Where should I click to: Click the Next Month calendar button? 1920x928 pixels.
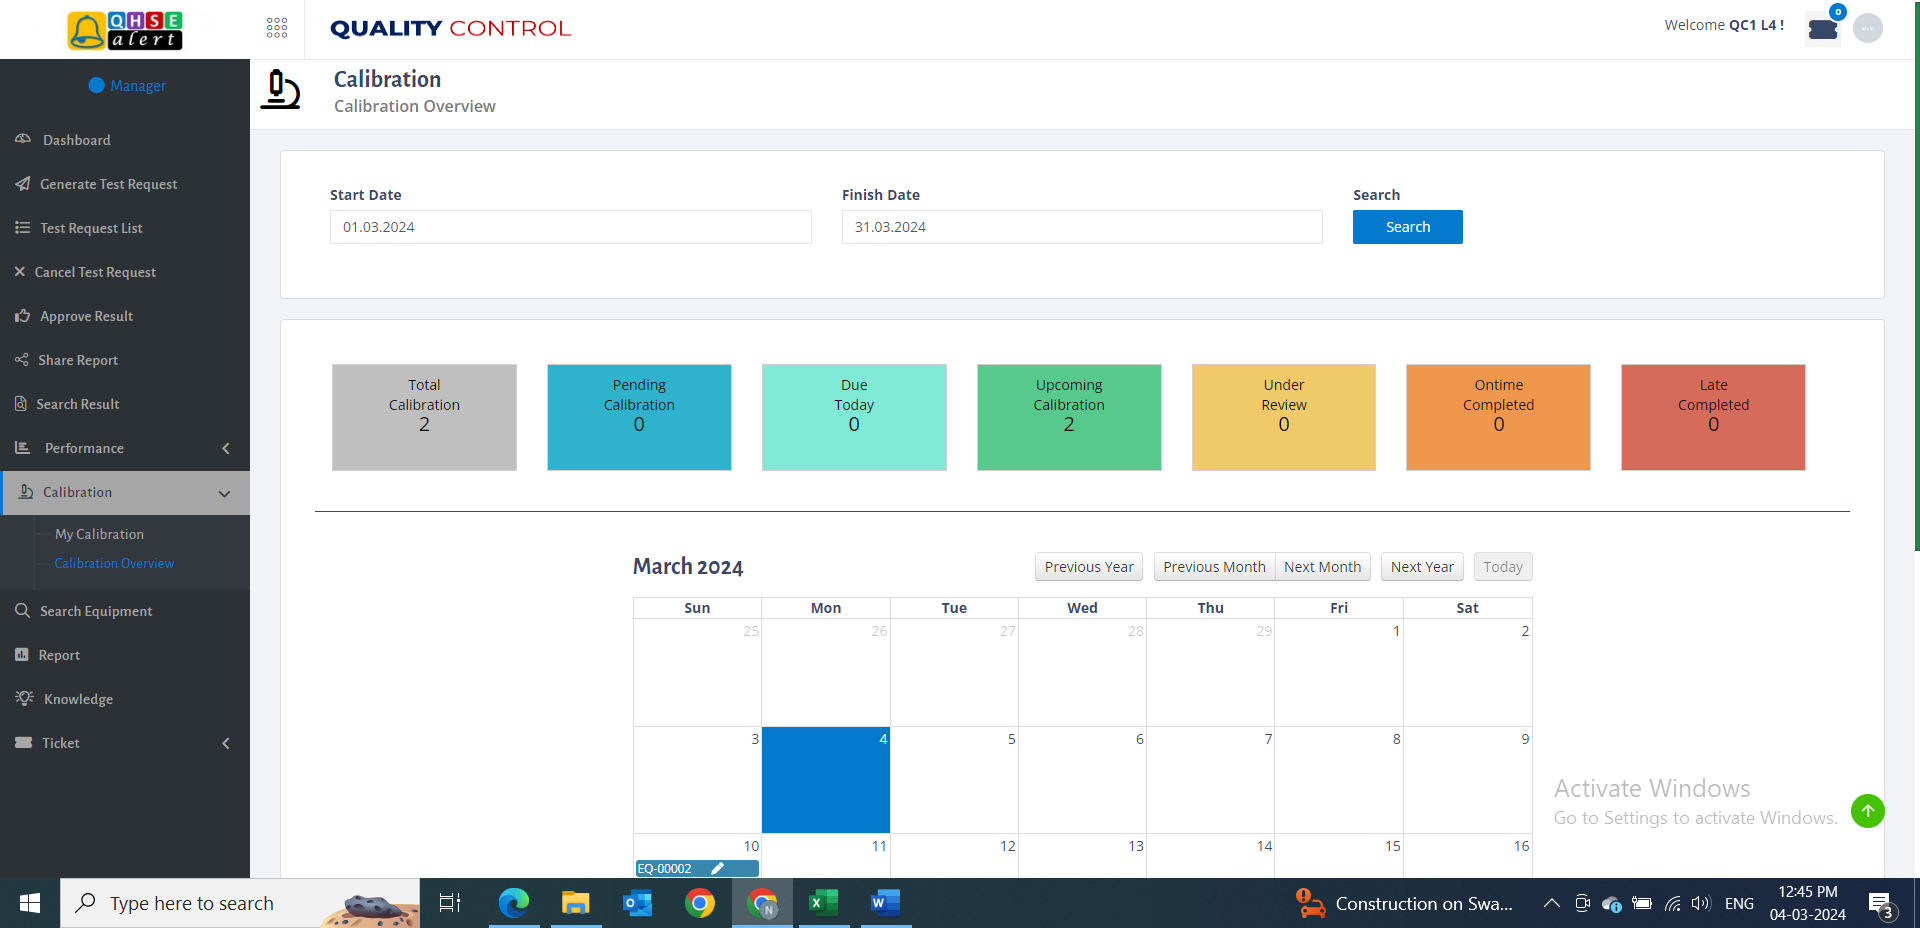coord(1322,566)
